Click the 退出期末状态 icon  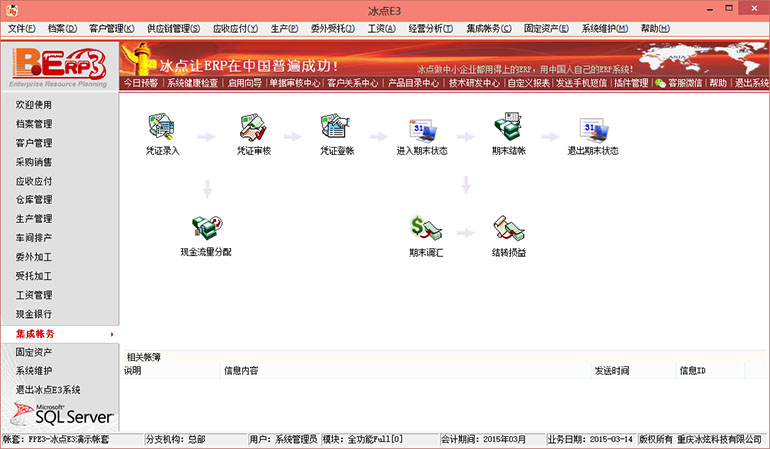click(x=593, y=130)
